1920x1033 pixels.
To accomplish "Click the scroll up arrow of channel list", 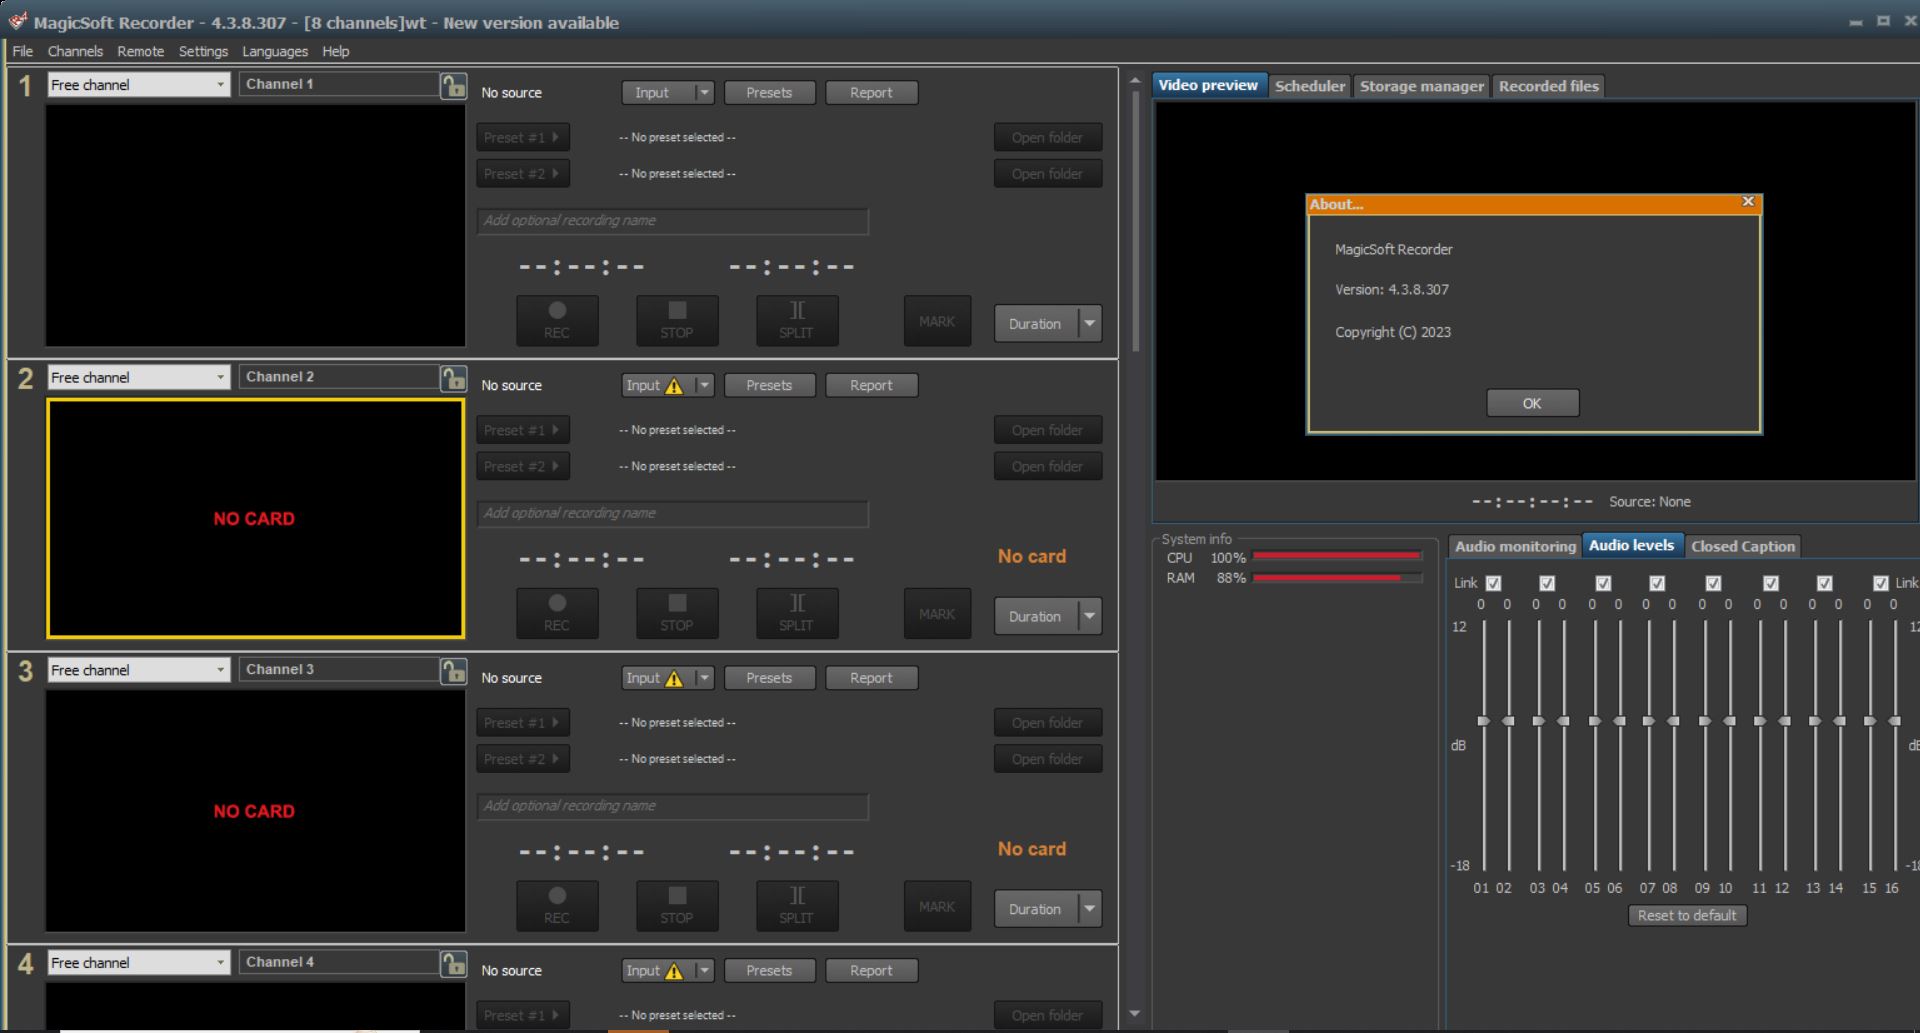I will pyautogui.click(x=1134, y=80).
